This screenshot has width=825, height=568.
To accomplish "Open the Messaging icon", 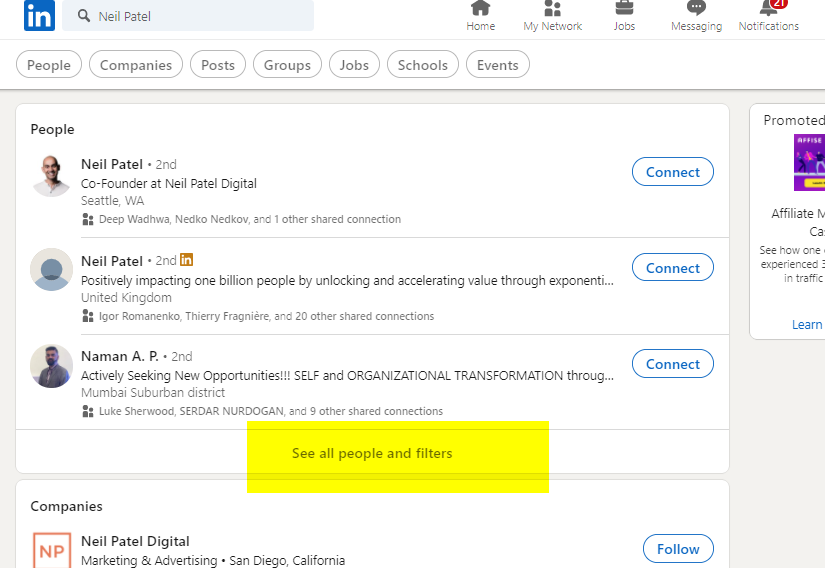I will (x=696, y=8).
